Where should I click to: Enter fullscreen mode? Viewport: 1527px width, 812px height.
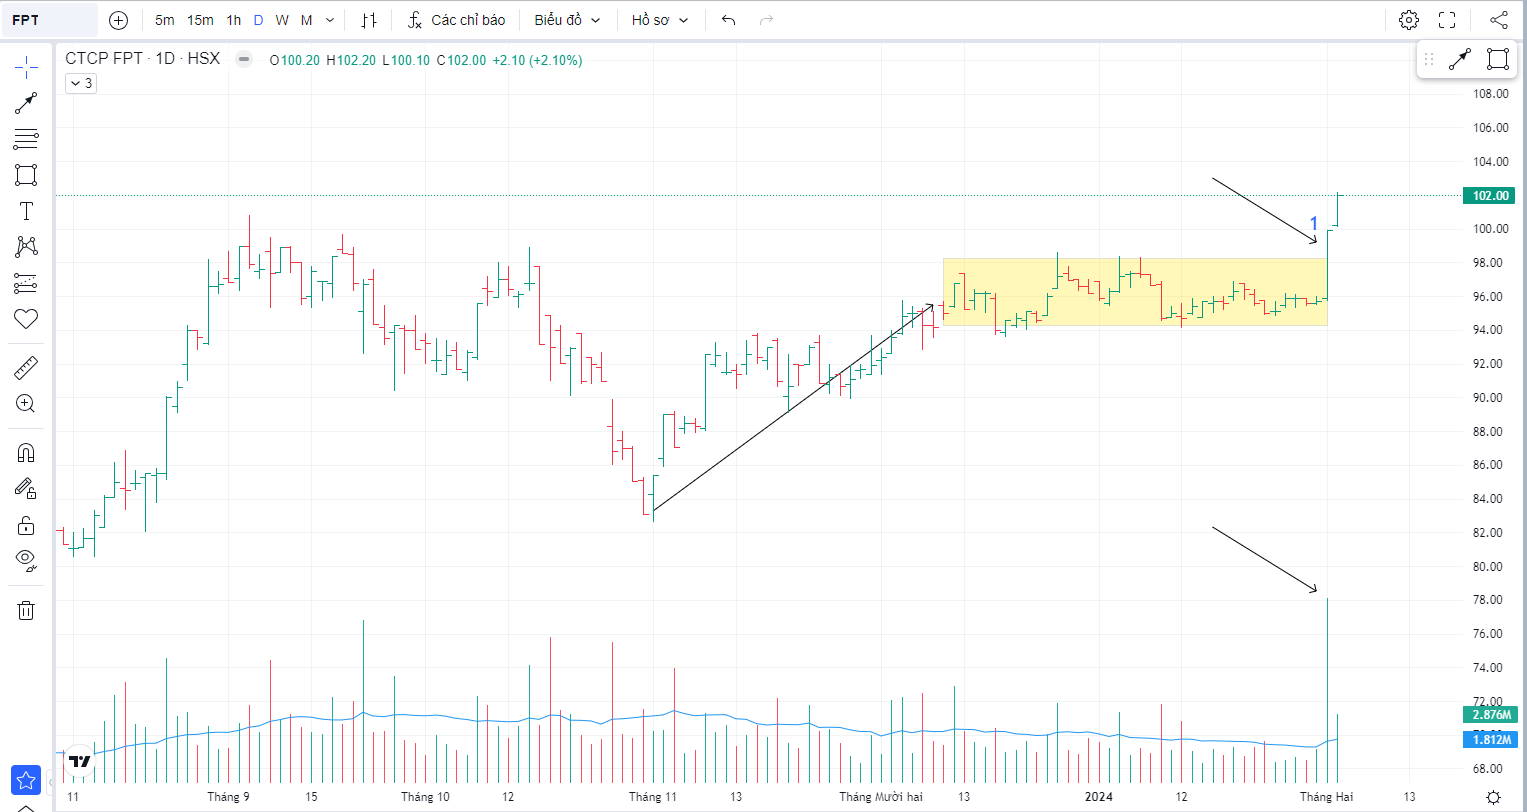tap(1447, 20)
